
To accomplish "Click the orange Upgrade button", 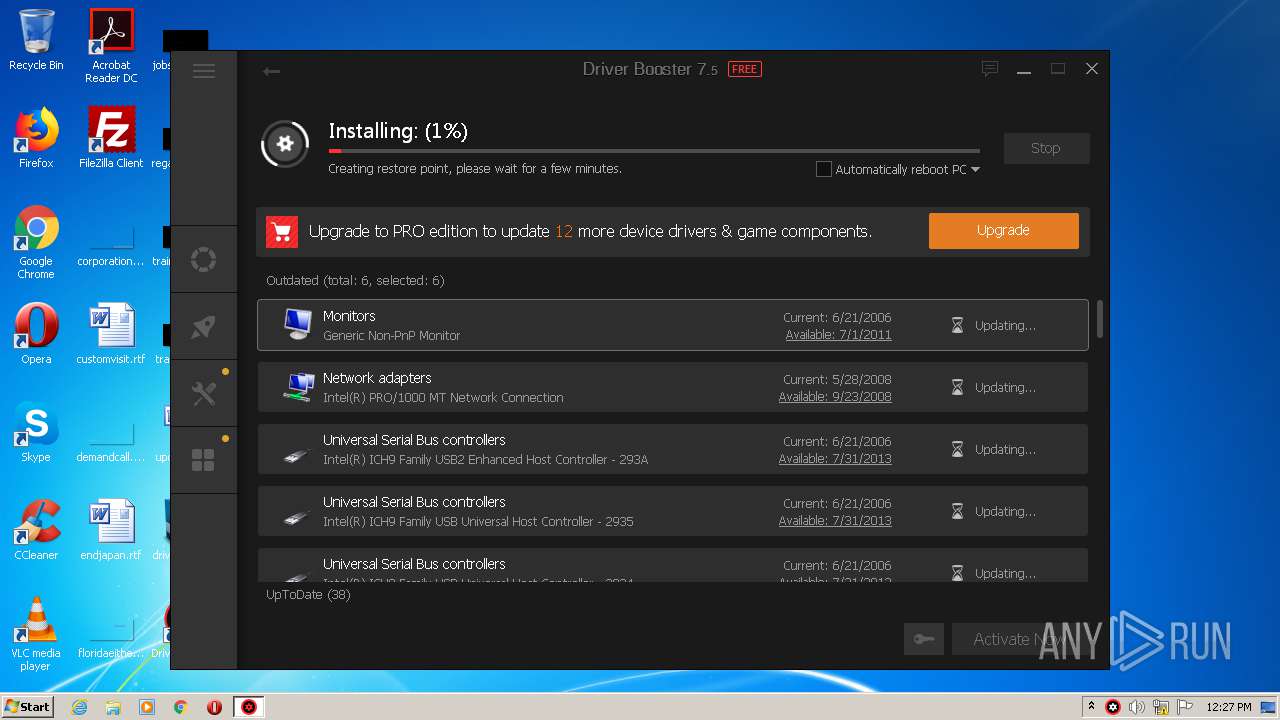I will (1003, 231).
